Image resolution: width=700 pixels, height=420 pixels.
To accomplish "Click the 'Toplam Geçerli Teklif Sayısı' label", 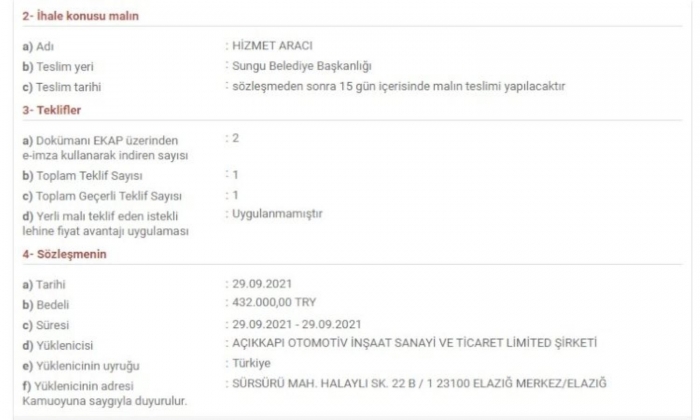I will coord(102,196).
